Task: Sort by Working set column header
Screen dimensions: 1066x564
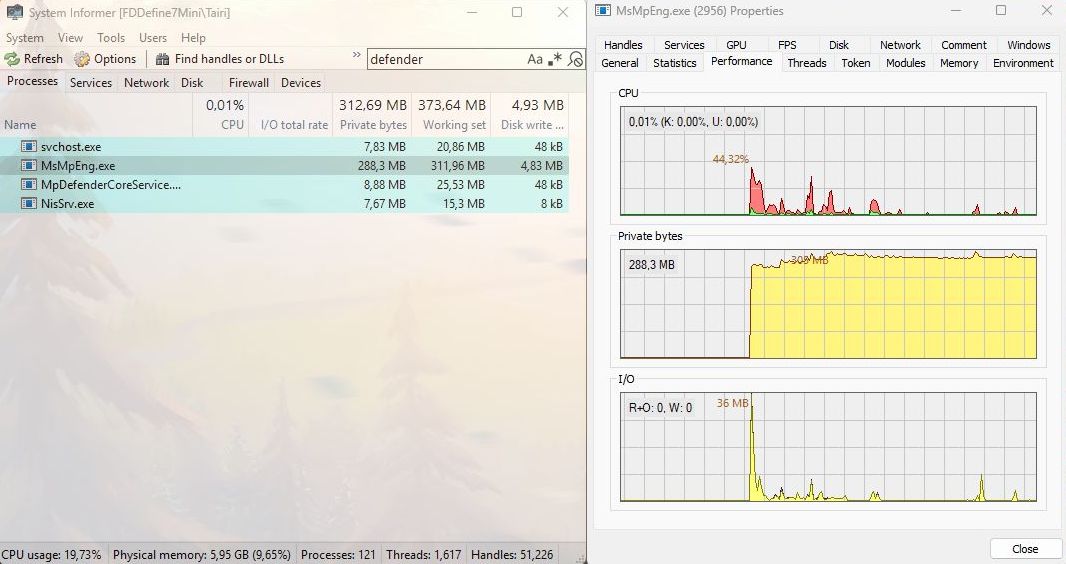Action: pyautogui.click(x=451, y=116)
